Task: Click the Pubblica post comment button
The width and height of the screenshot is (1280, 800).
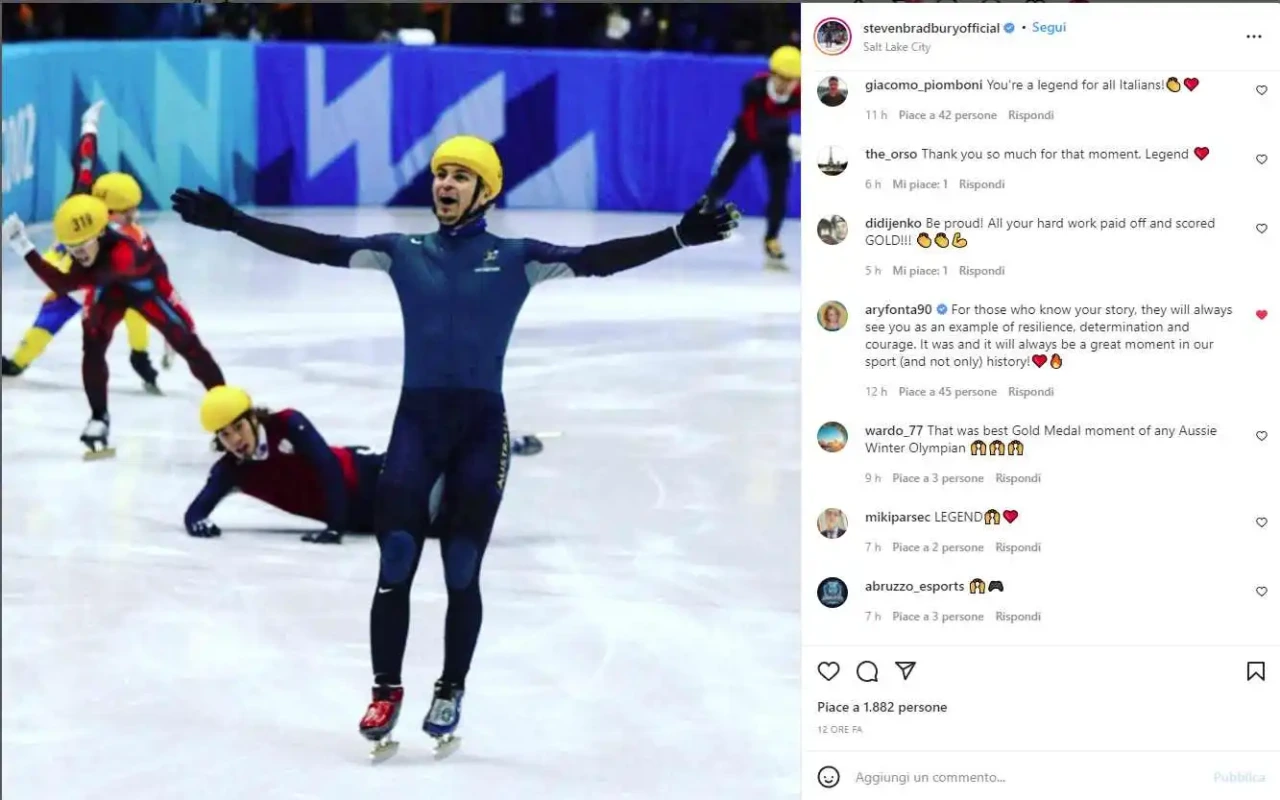Action: coord(1239,777)
